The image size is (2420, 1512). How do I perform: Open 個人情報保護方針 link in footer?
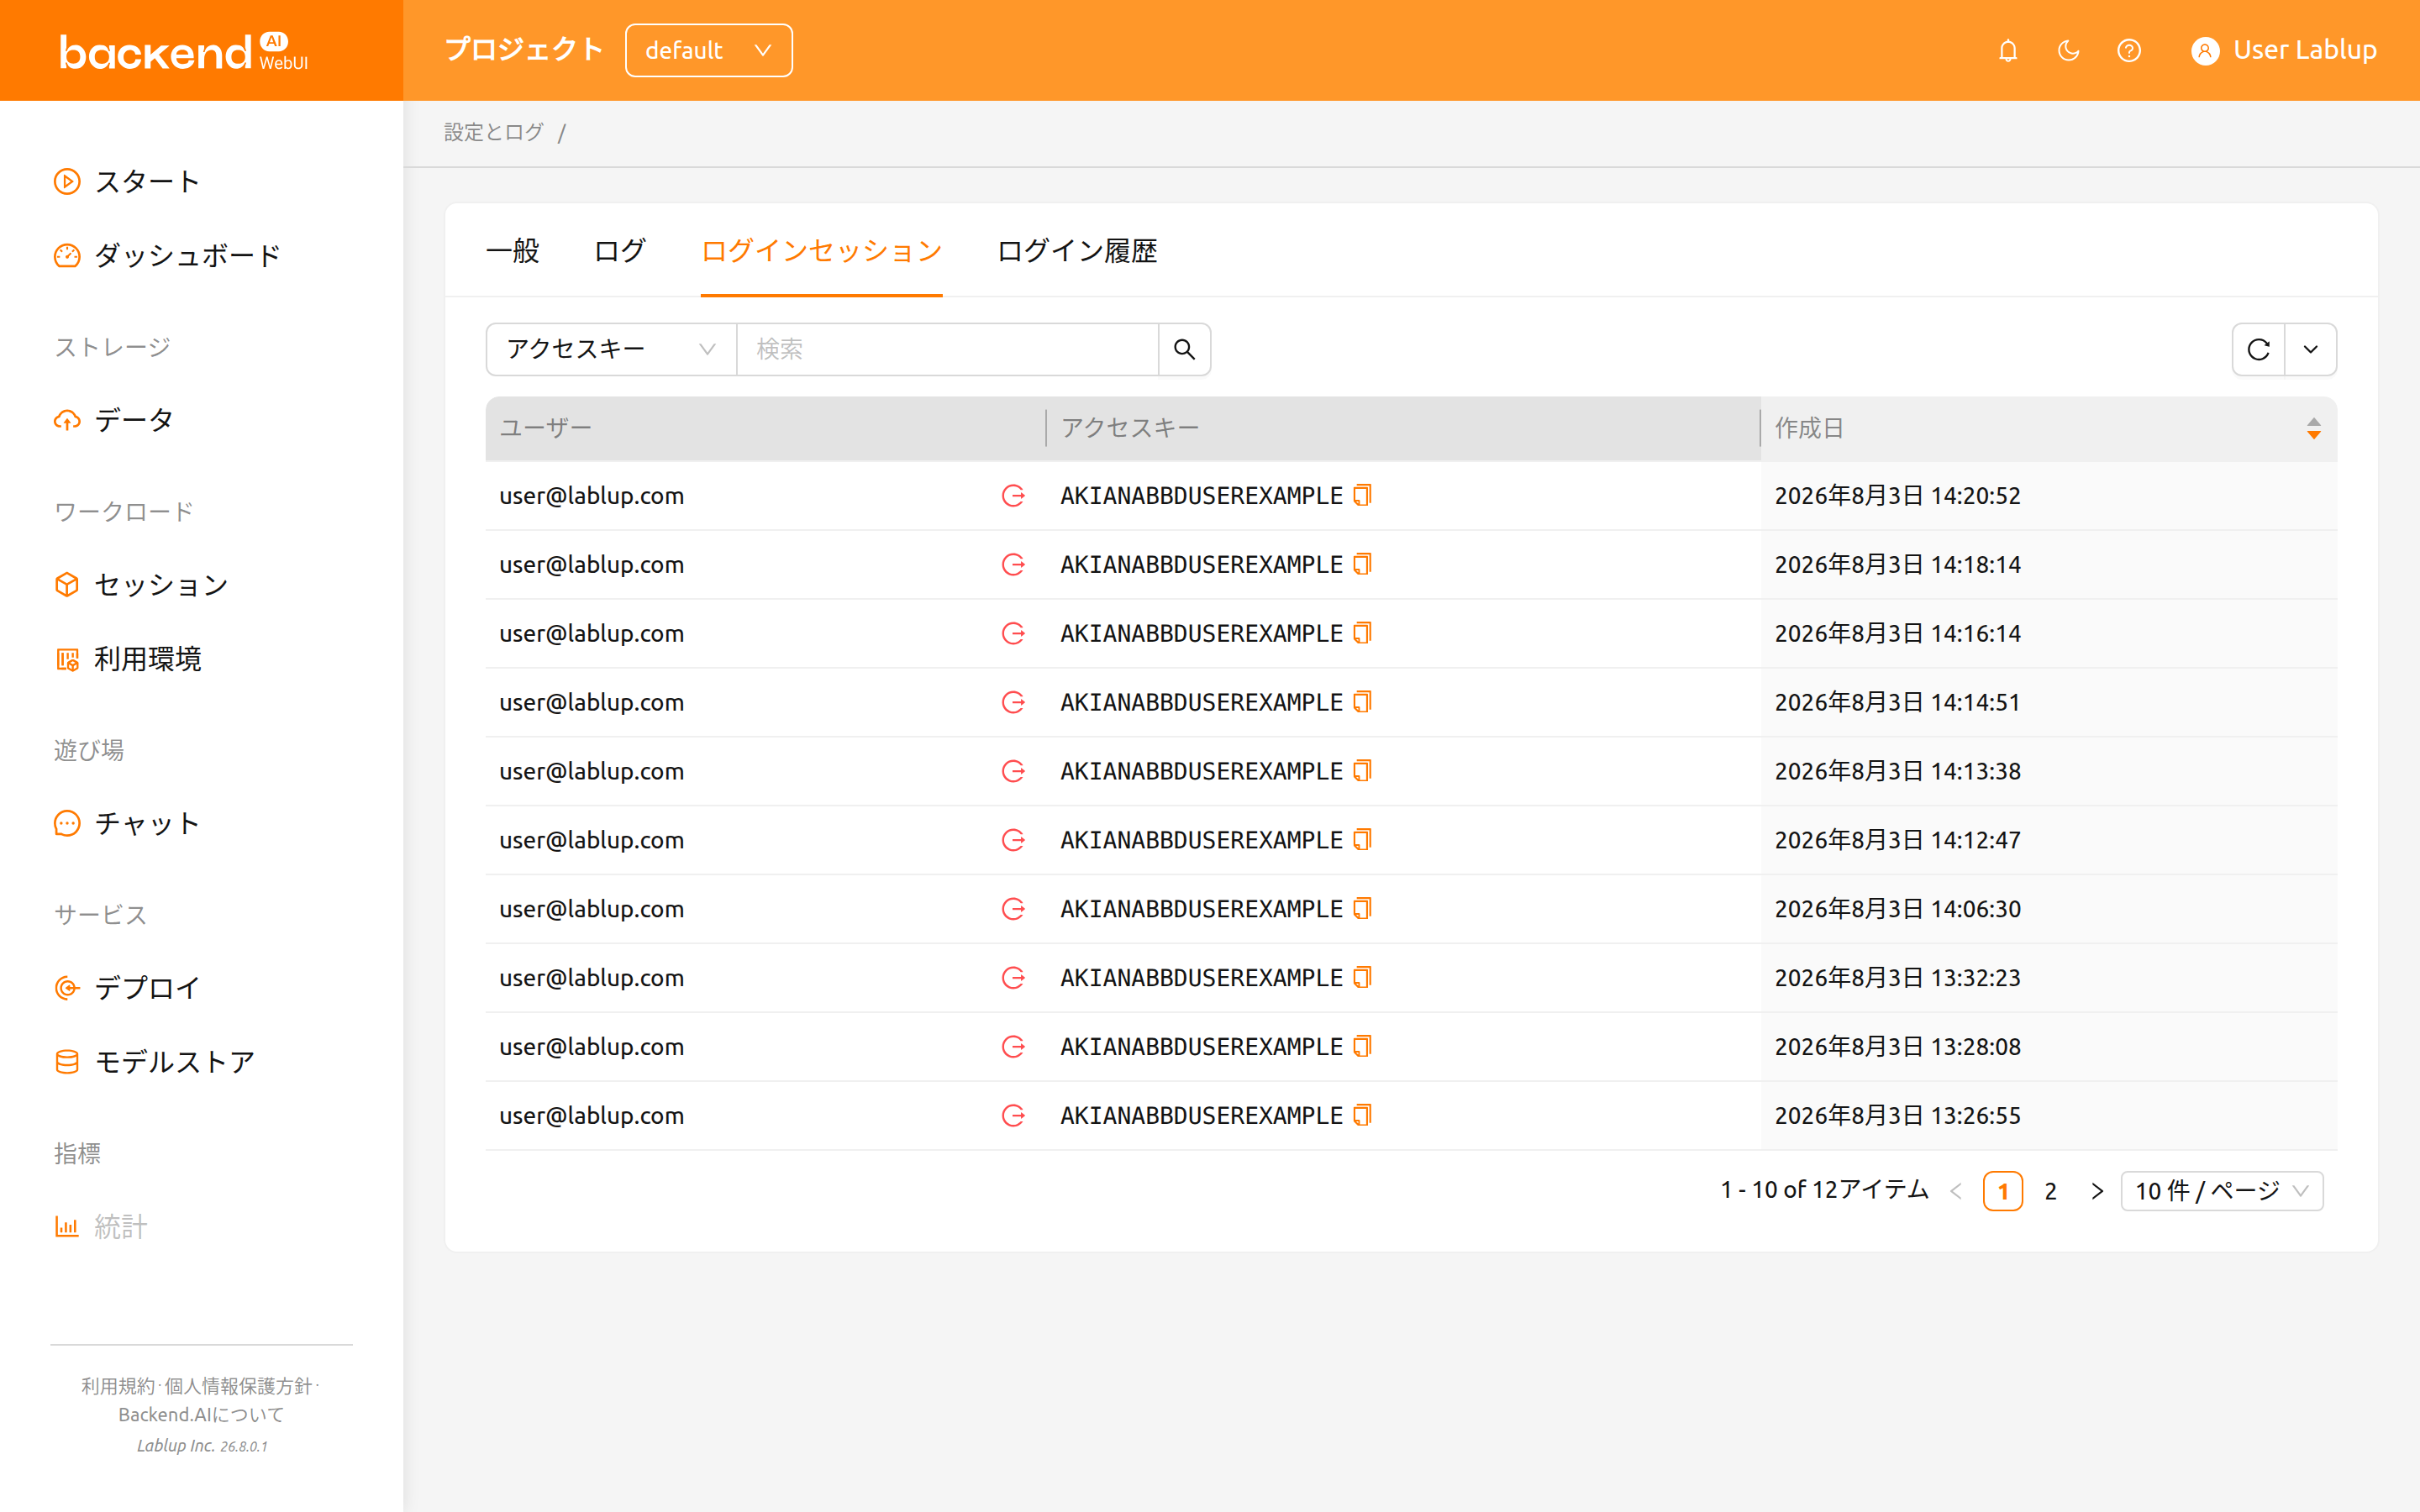click(238, 1386)
